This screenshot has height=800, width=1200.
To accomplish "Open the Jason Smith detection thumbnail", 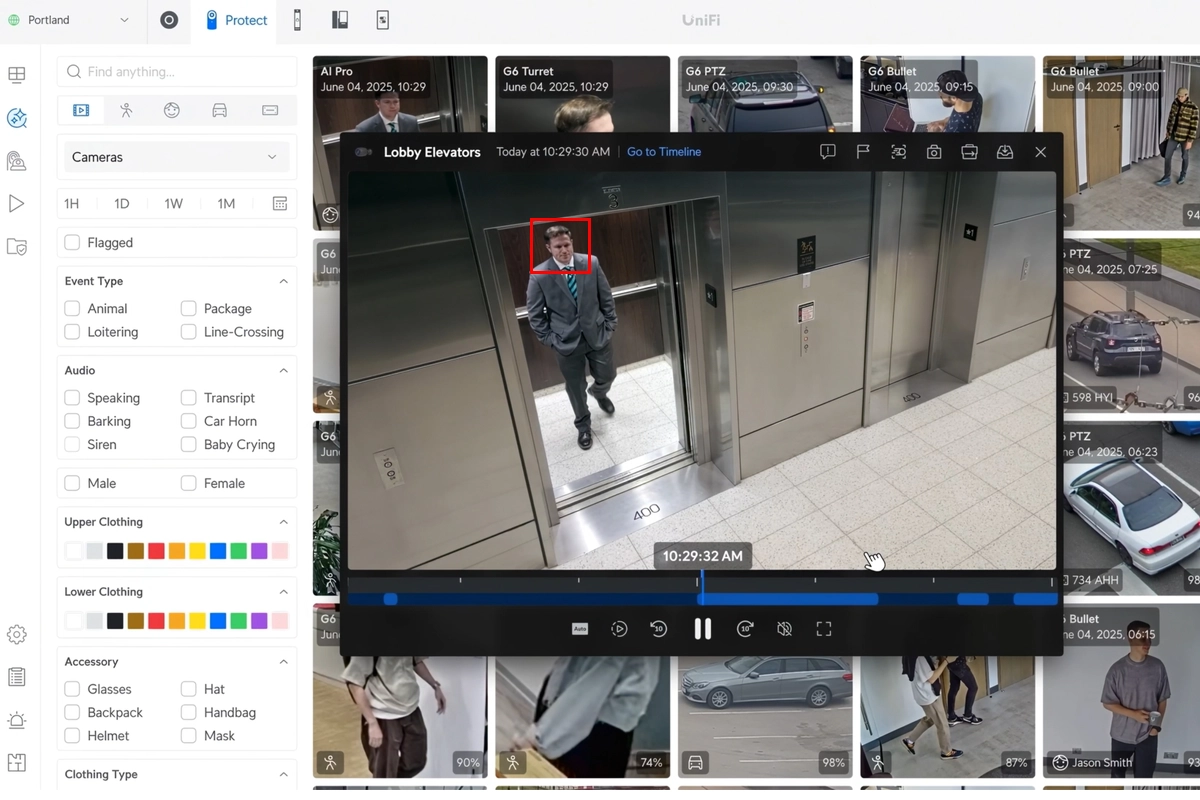I will pos(1120,690).
